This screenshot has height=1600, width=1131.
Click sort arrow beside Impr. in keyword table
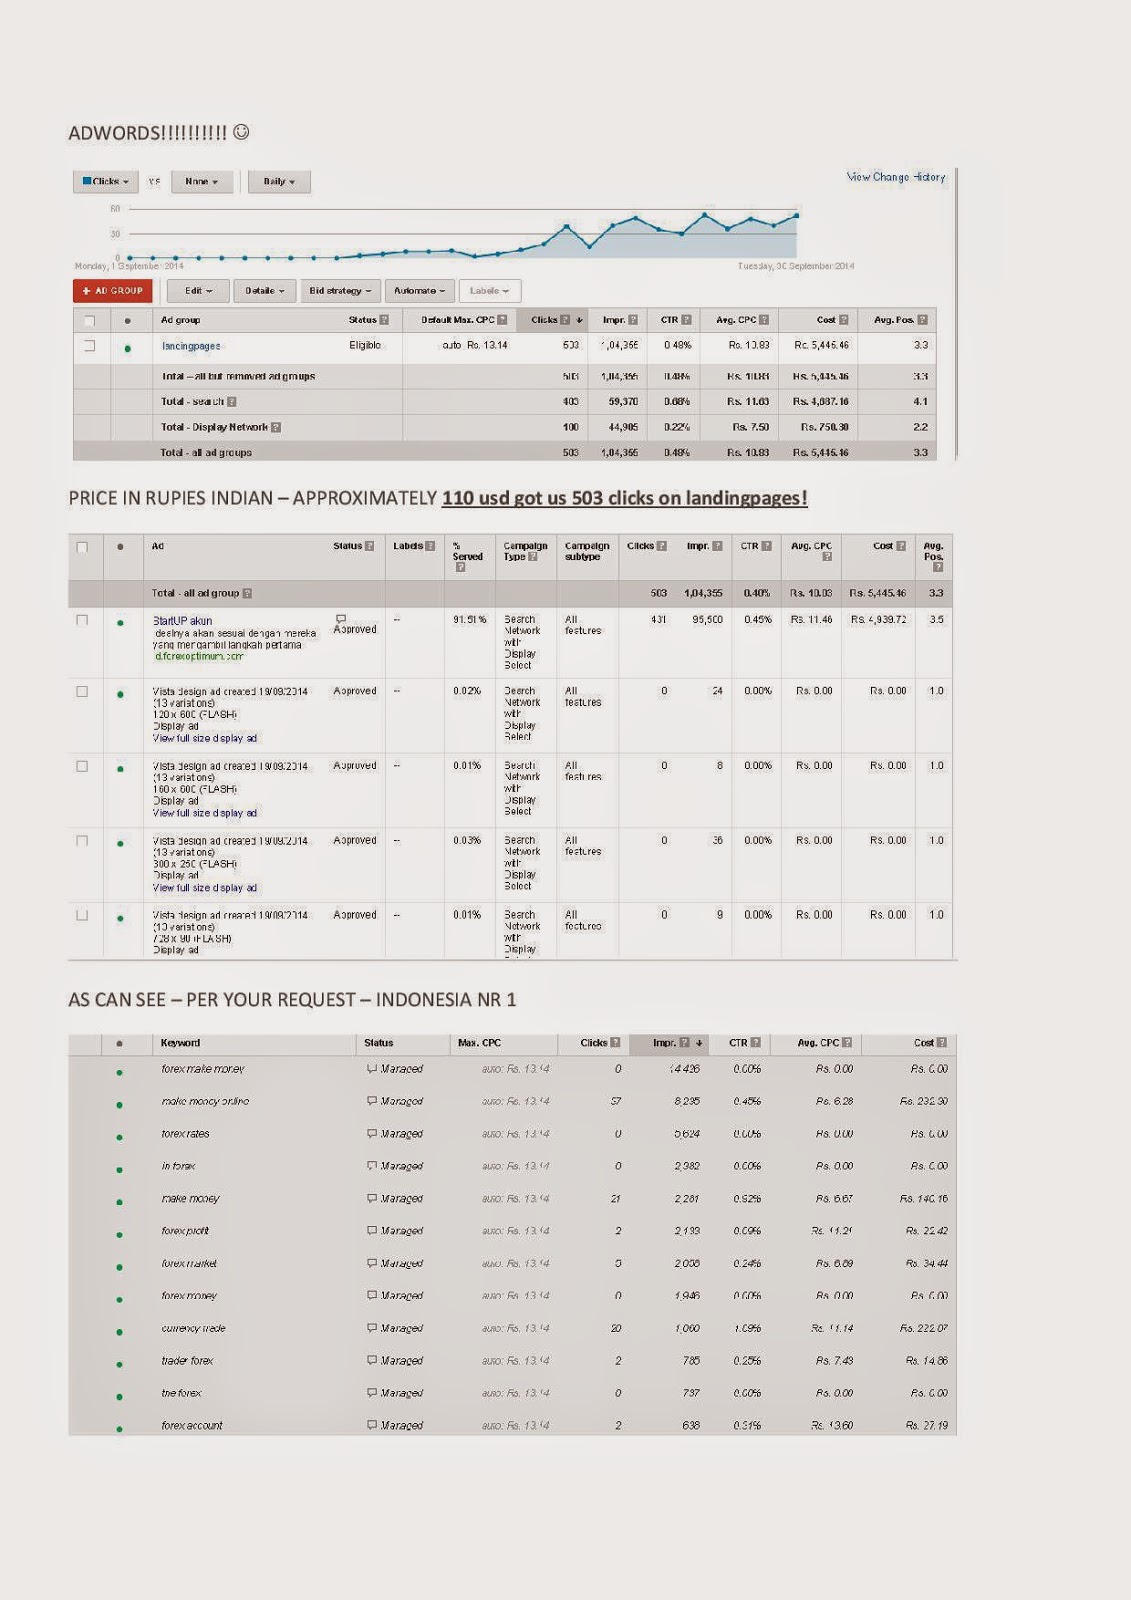699,1043
